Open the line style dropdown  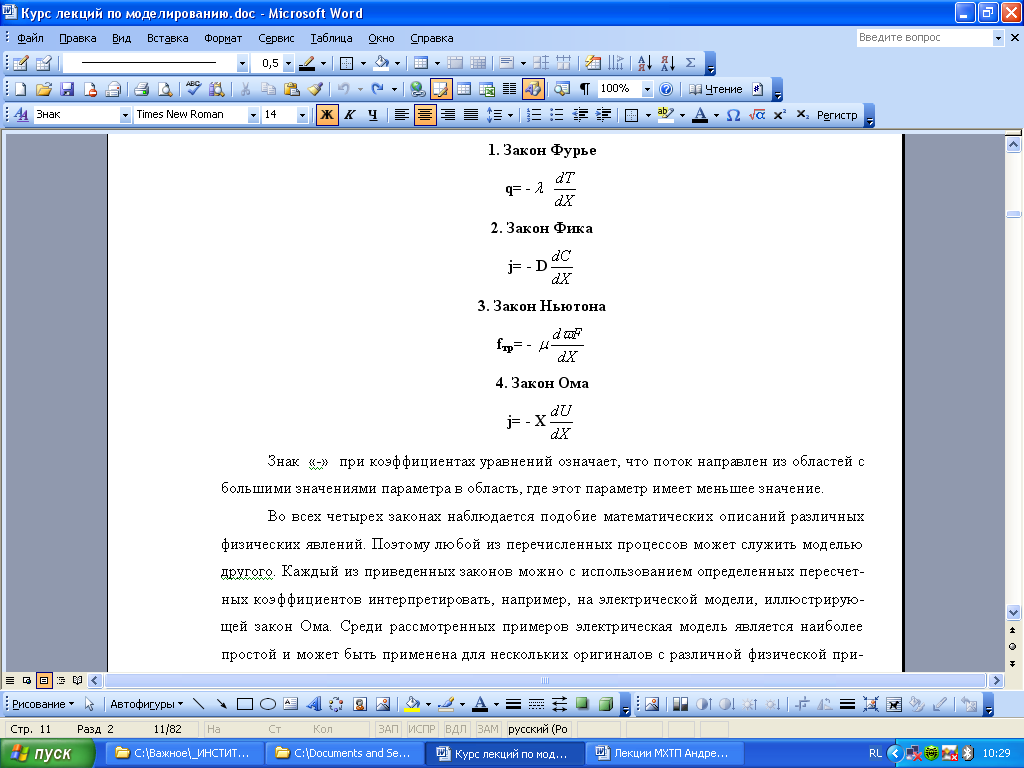pos(242,63)
